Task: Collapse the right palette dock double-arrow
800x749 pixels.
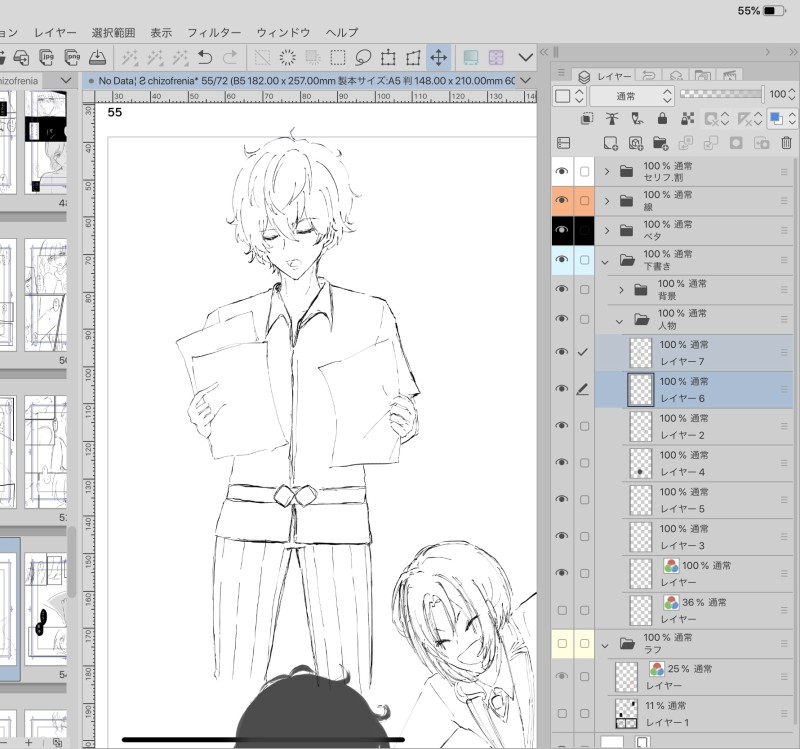Action: 793,52
